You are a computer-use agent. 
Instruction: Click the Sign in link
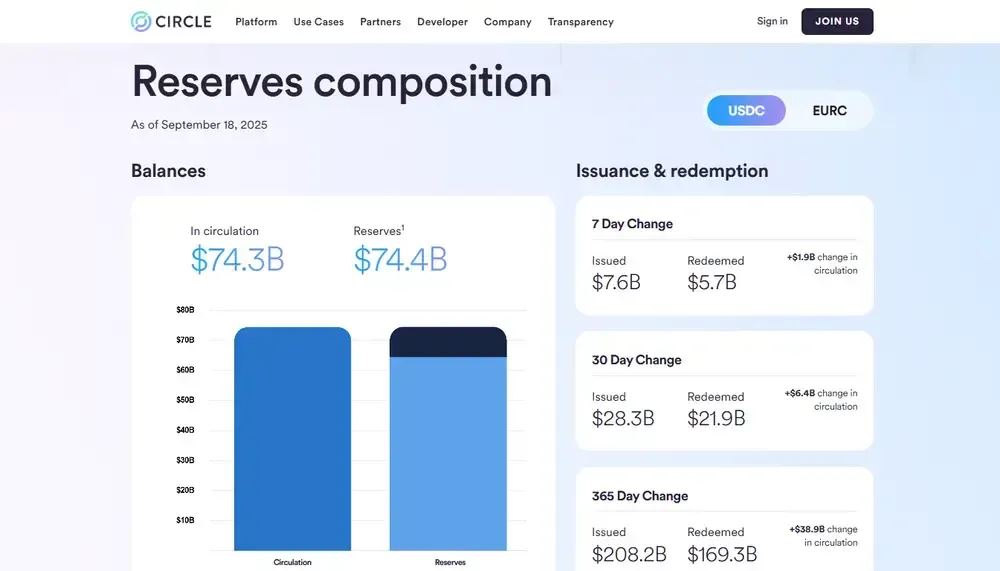772,21
